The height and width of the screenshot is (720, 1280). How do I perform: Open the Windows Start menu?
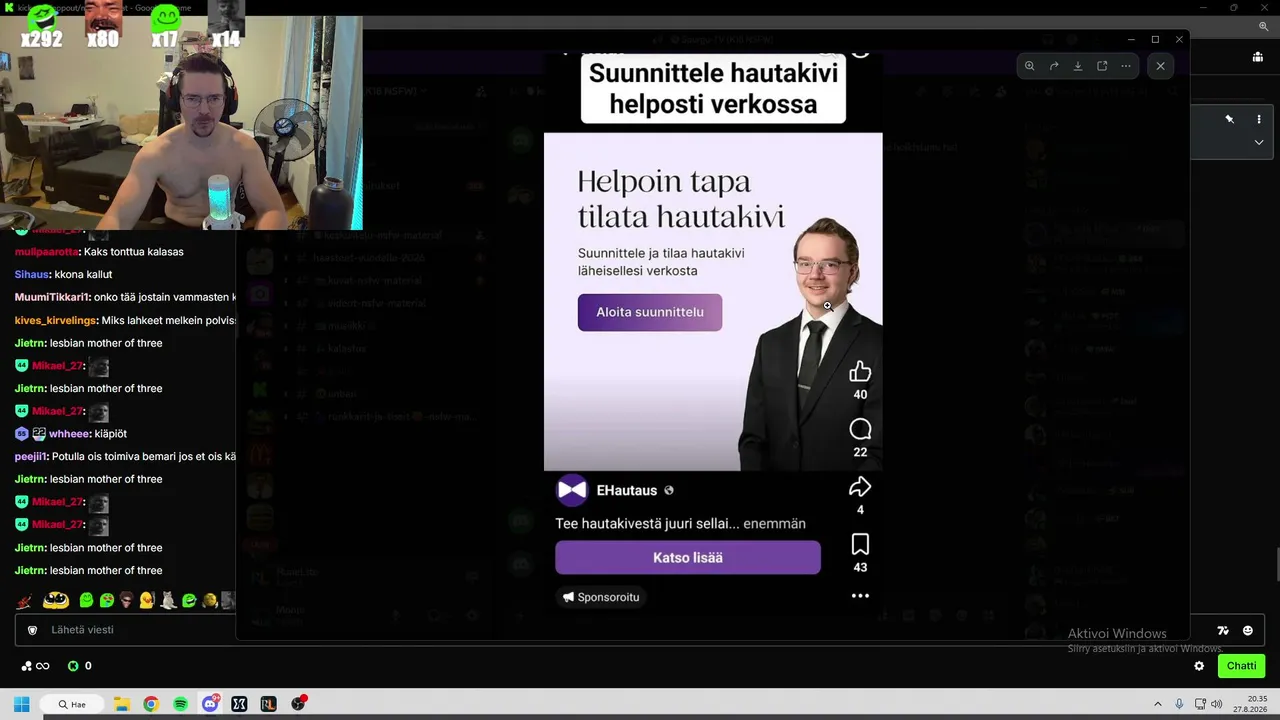click(x=21, y=704)
